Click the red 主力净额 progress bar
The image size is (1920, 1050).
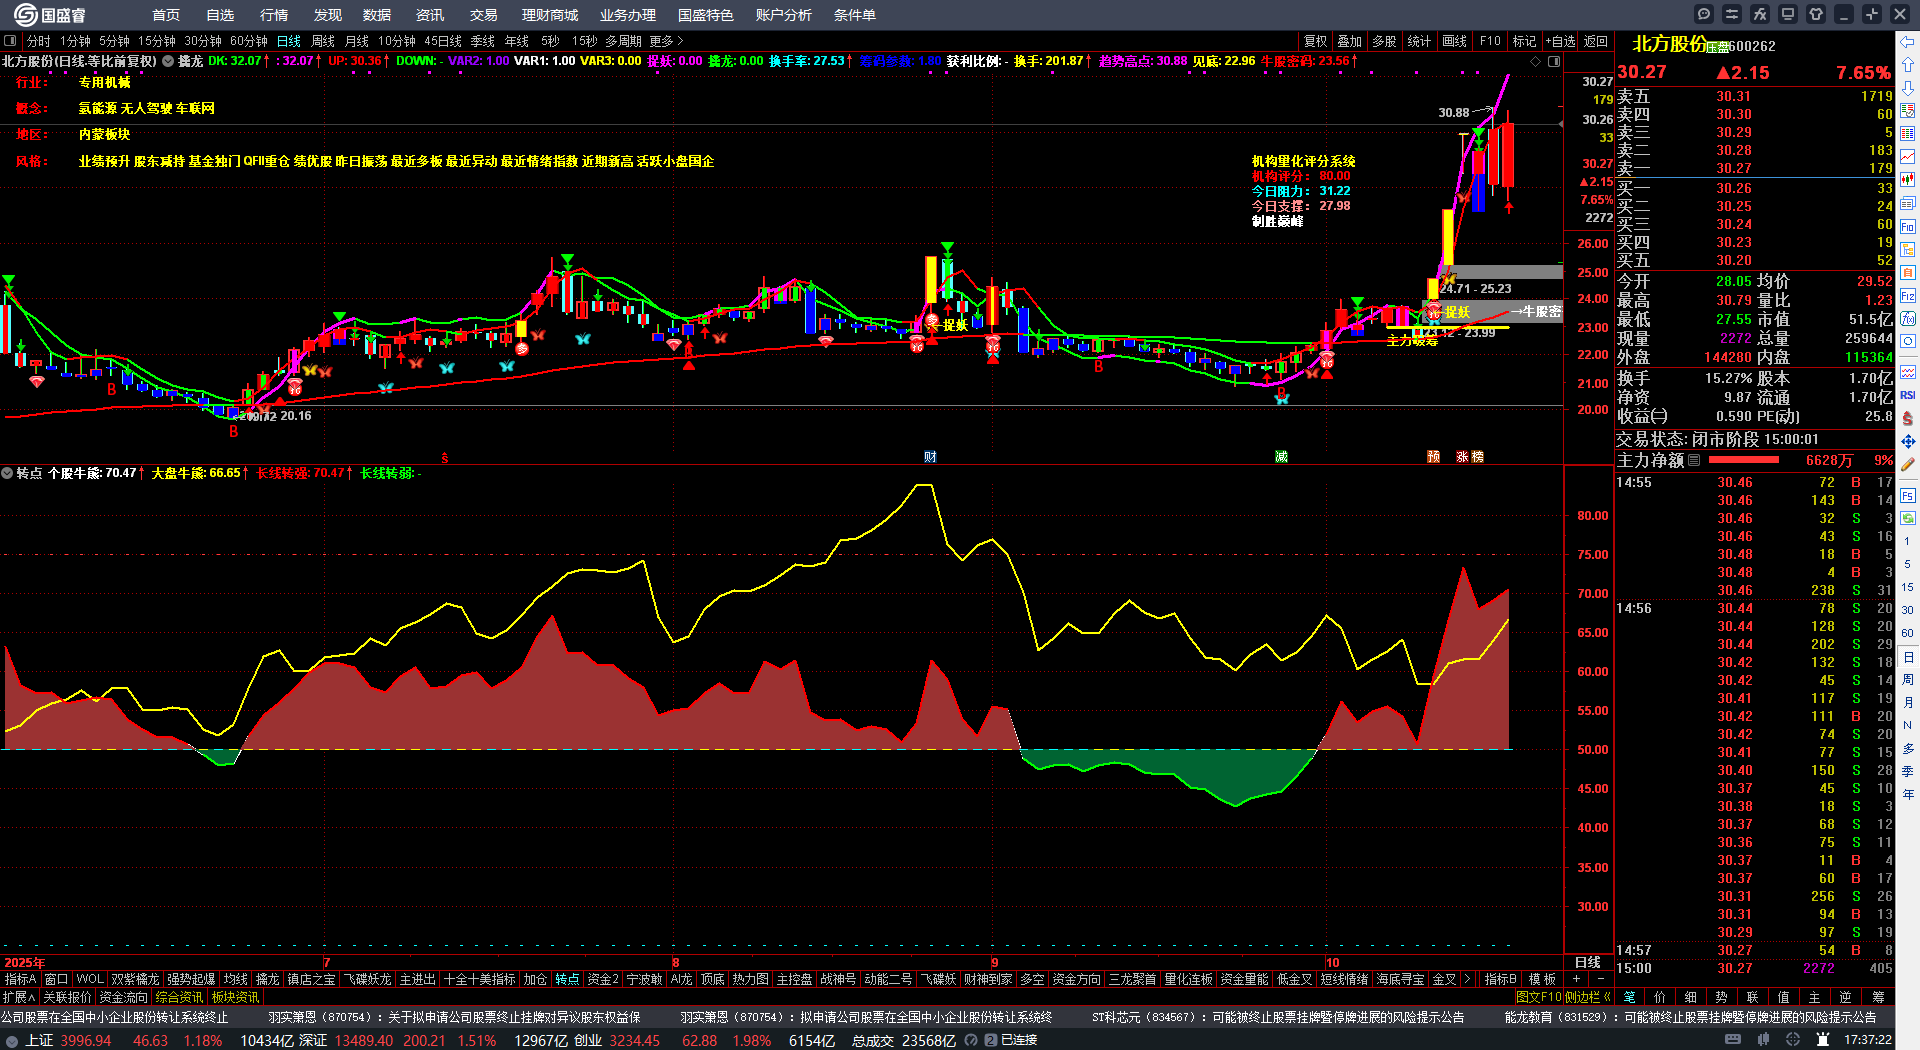click(x=1744, y=460)
